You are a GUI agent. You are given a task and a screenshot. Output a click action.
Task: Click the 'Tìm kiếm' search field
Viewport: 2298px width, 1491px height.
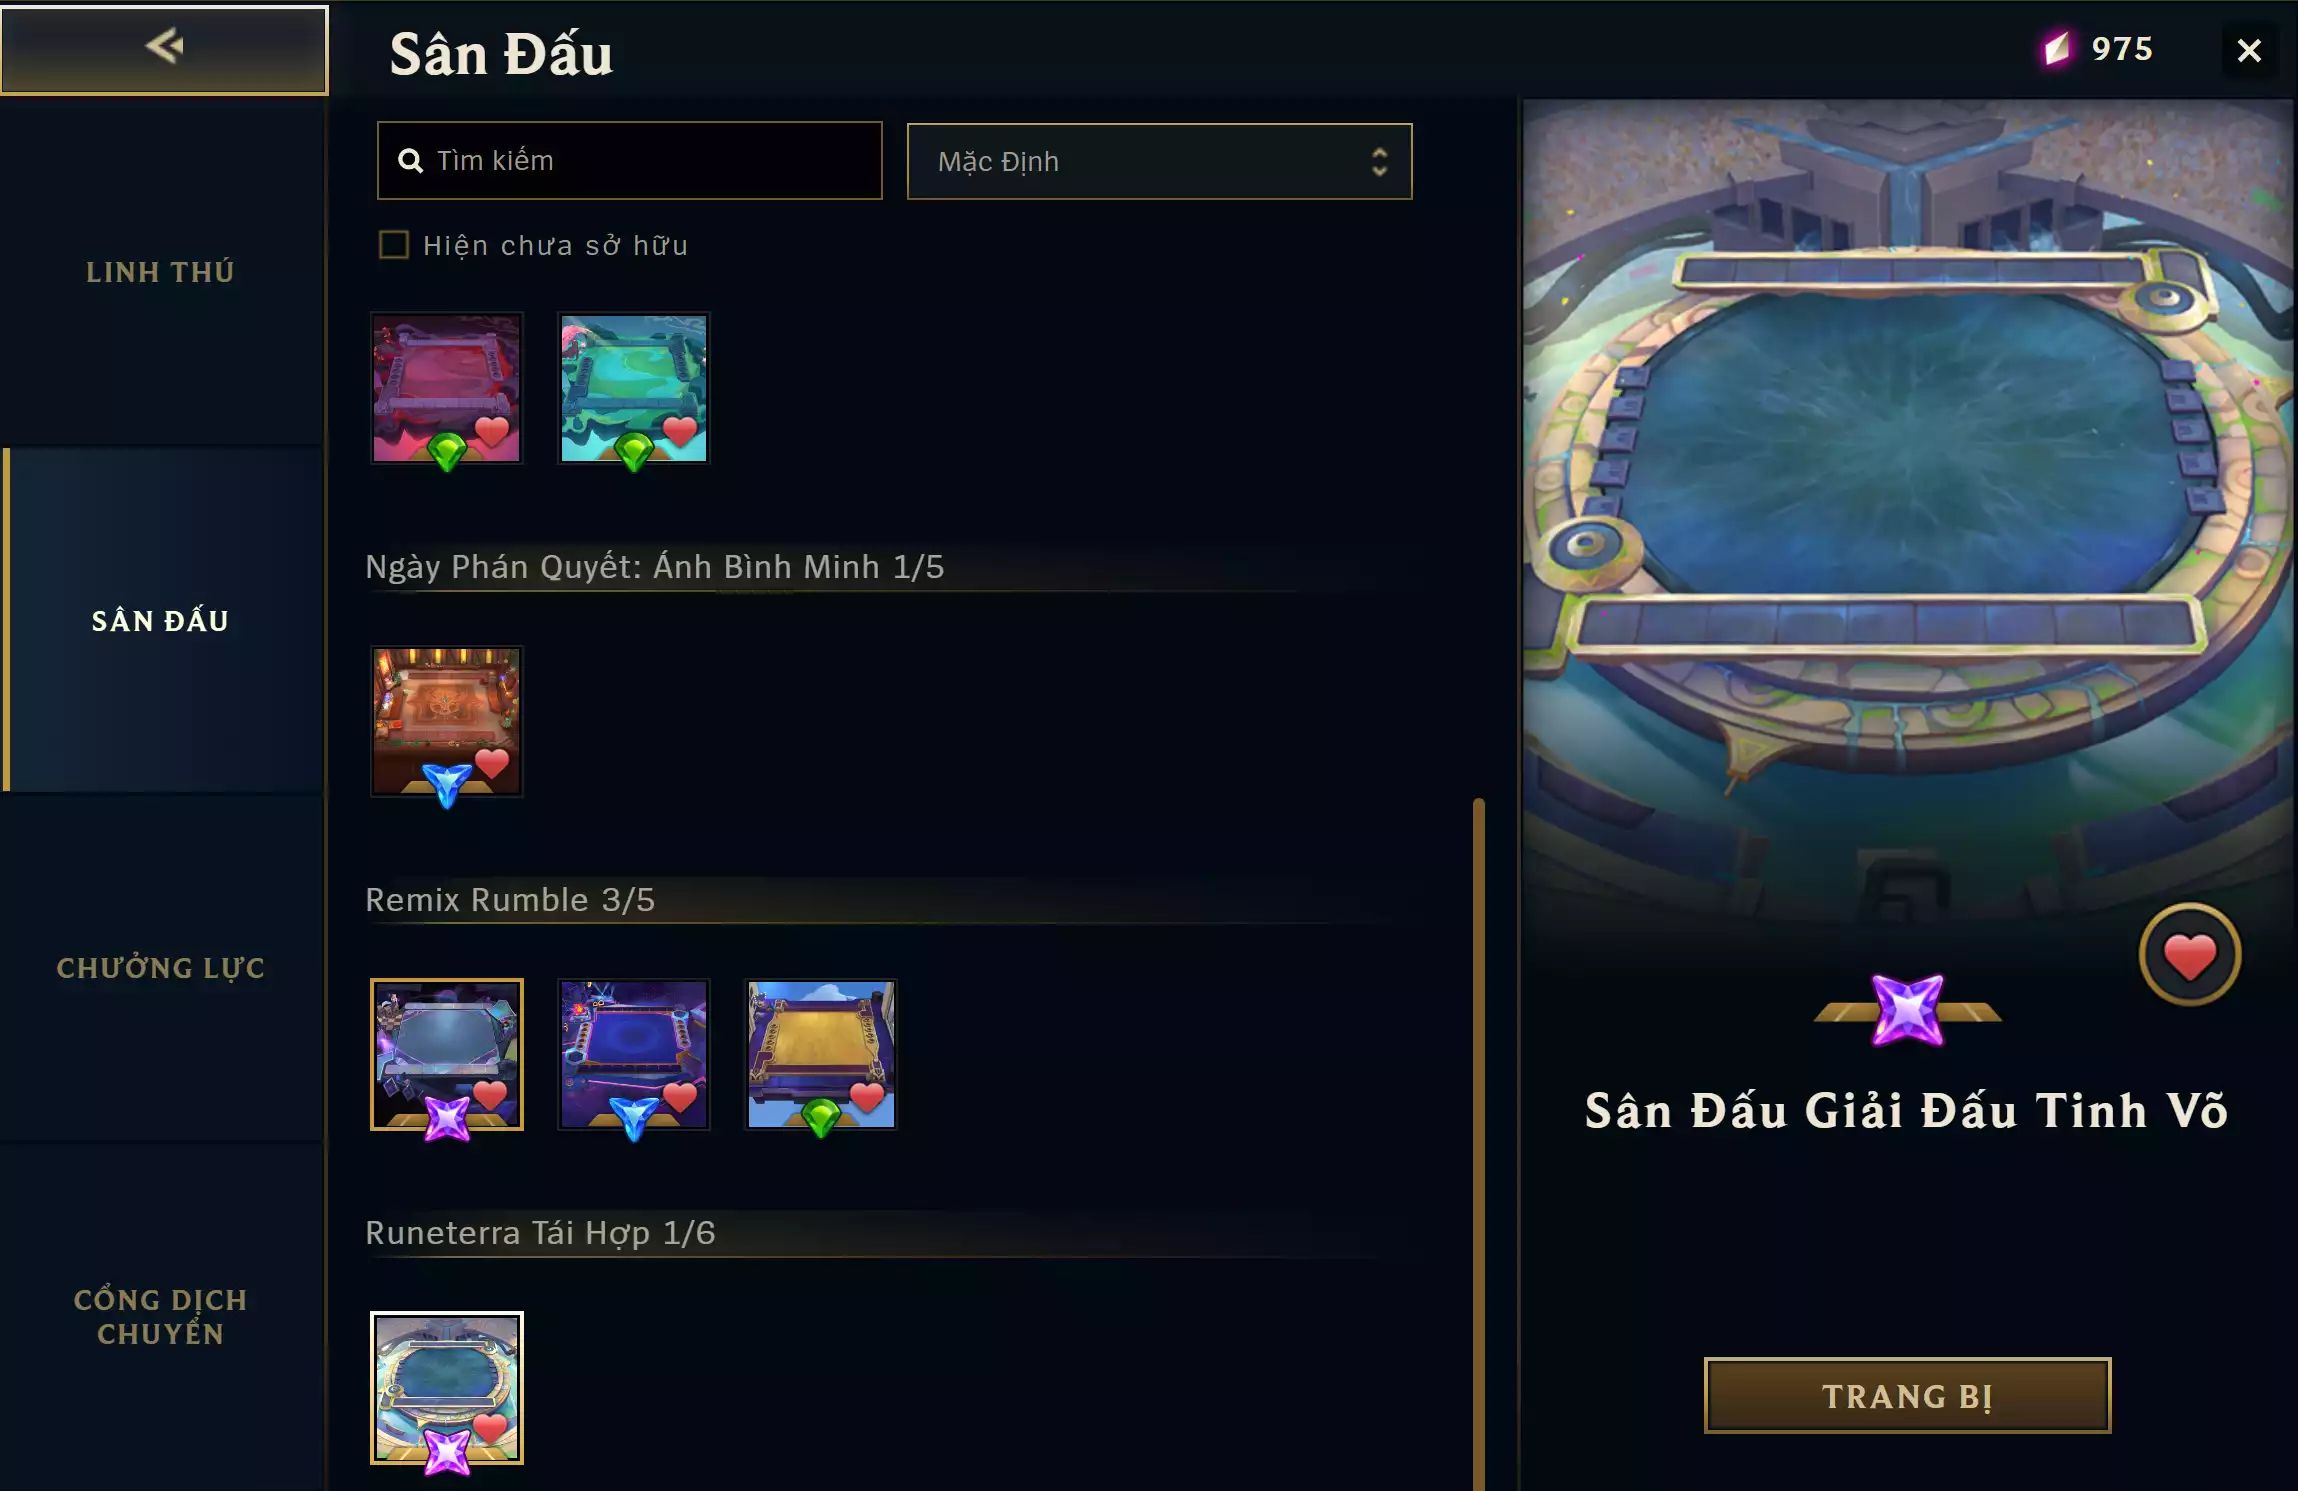pos(629,161)
